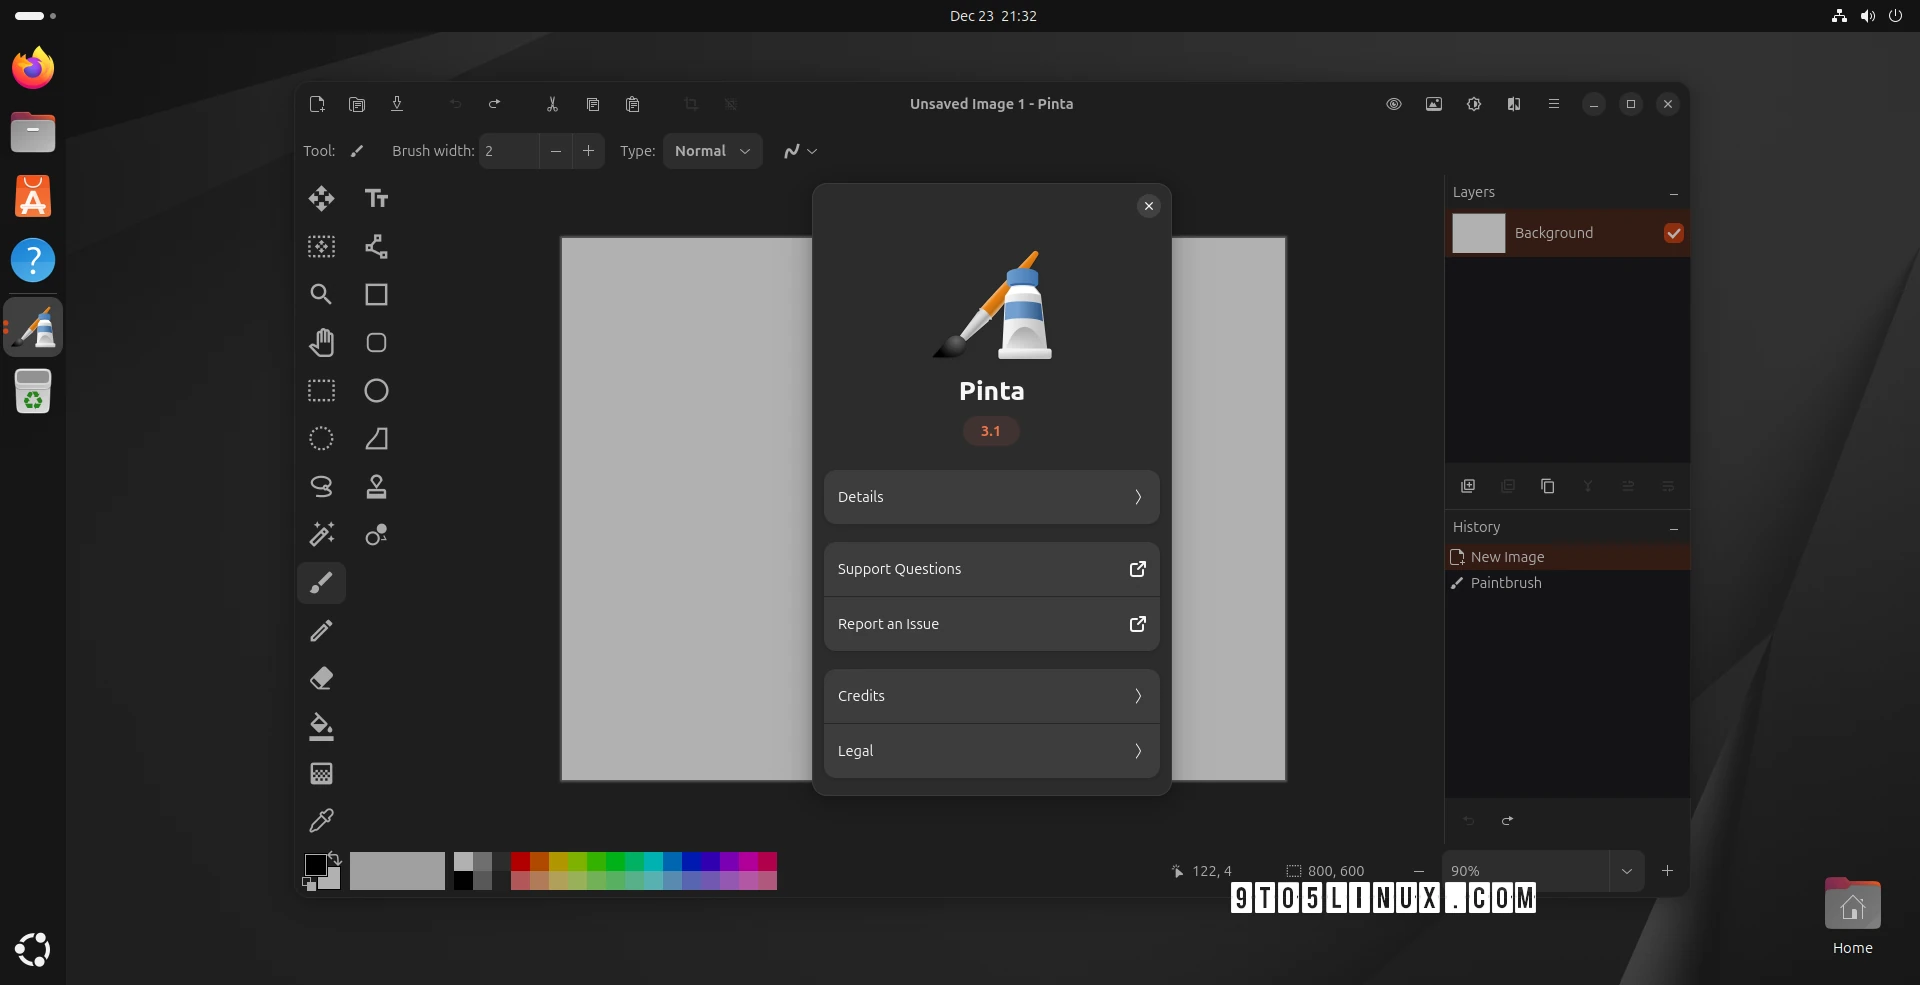Viewport: 1920px width, 985px height.
Task: Select the Ellipse shape tool
Action: click(x=376, y=390)
